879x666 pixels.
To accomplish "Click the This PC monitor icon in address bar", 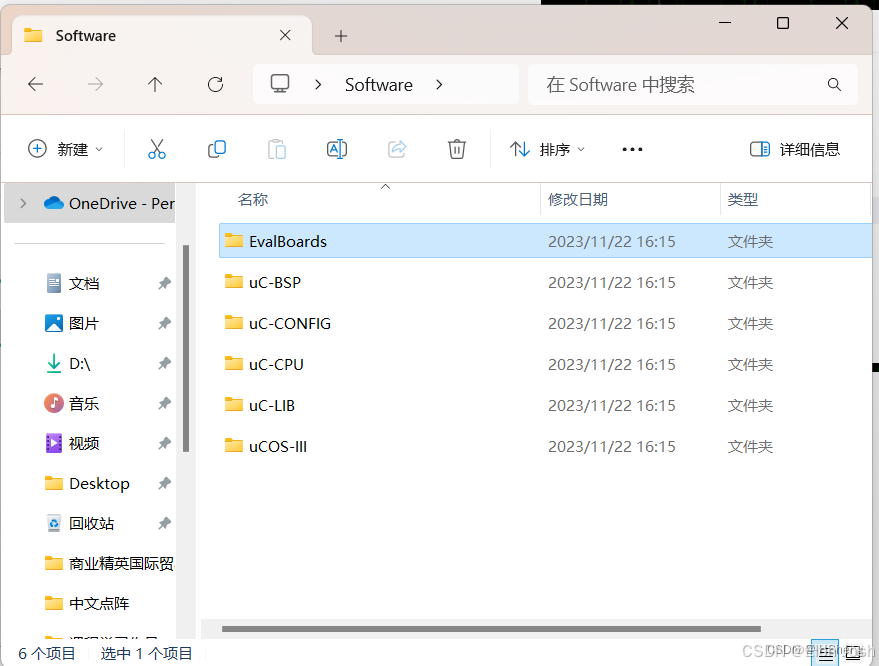I will click(280, 84).
